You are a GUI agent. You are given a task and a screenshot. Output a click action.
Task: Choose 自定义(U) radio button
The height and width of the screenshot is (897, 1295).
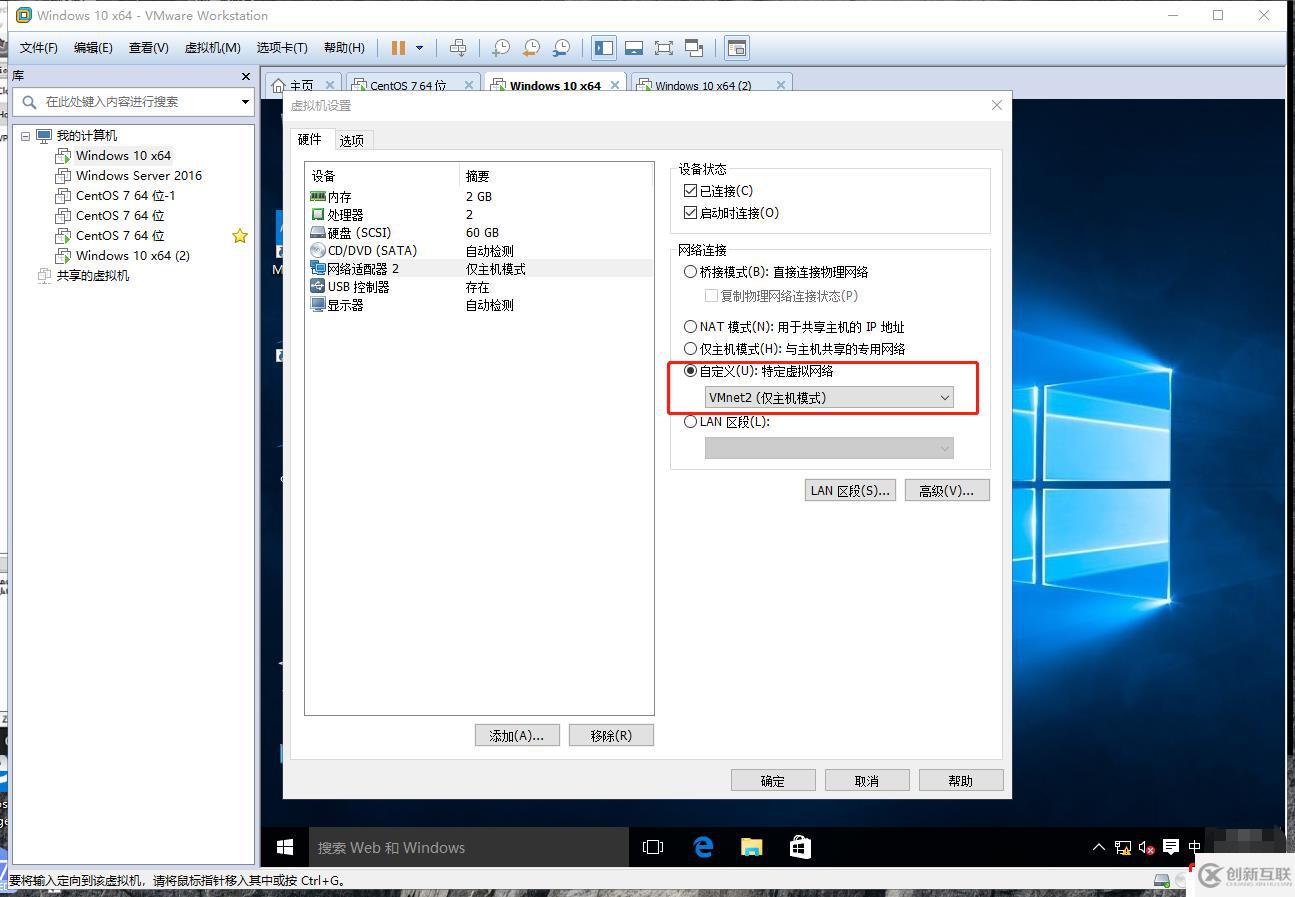[690, 371]
